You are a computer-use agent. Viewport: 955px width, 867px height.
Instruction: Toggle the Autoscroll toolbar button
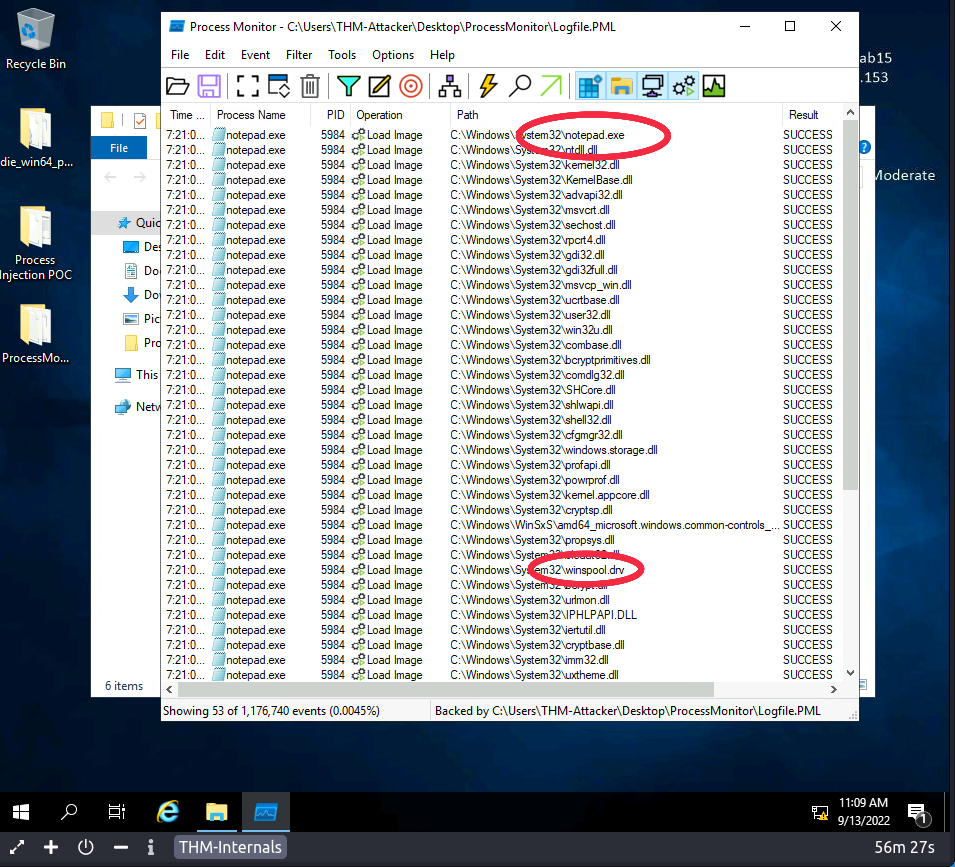(x=278, y=86)
